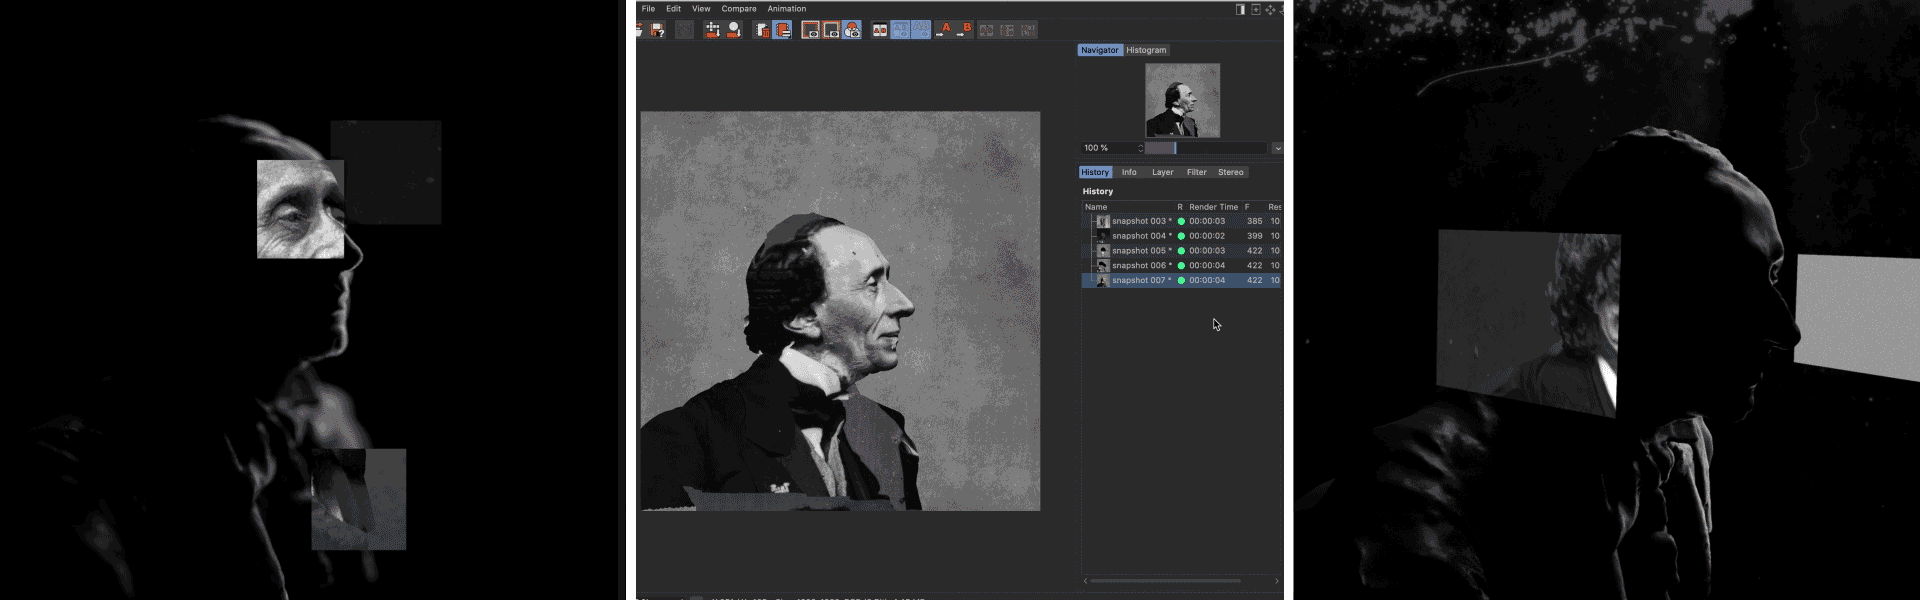The height and width of the screenshot is (600, 1920).
Task: Click the Name column header
Action: click(1096, 207)
